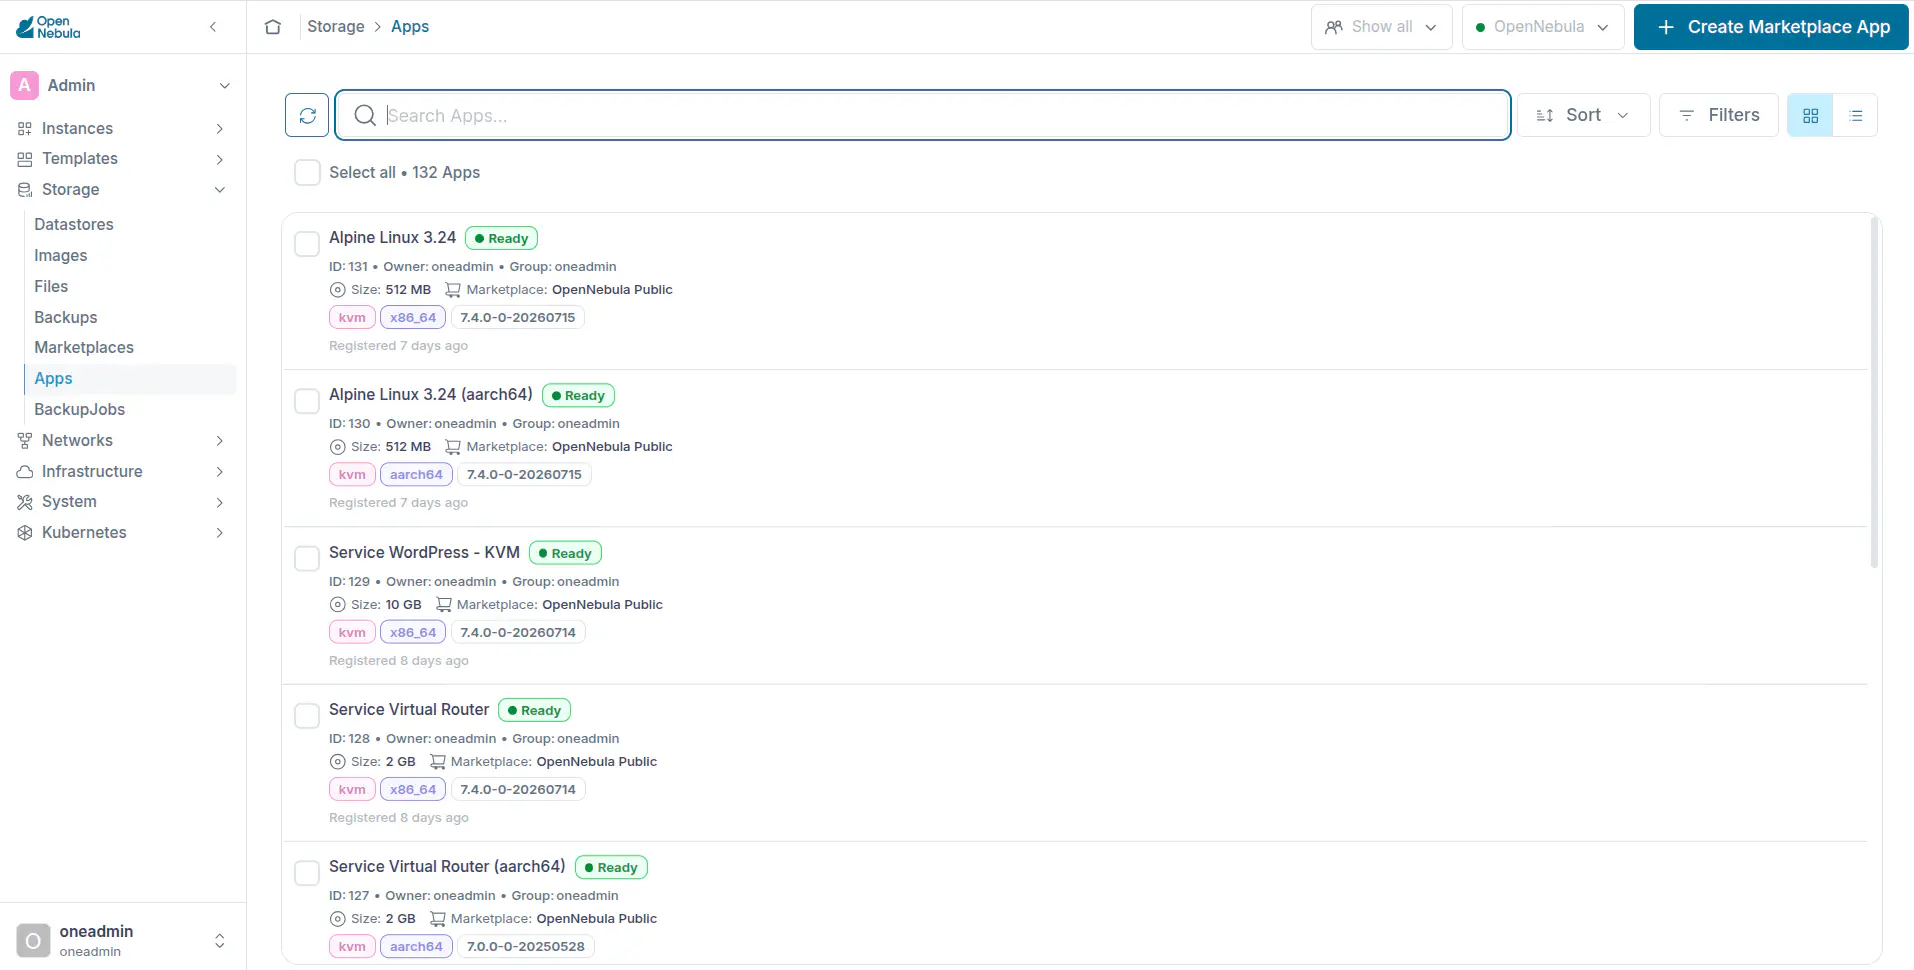Click marketplace cart icon on Alpine Linux 3.24
The height and width of the screenshot is (970, 1914).
click(453, 290)
